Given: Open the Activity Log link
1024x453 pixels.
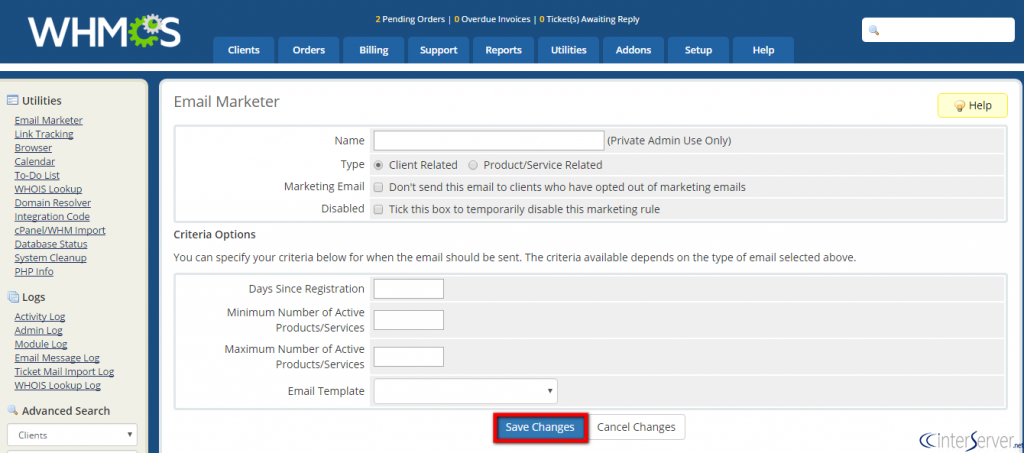Looking at the screenshot, I should click(40, 317).
